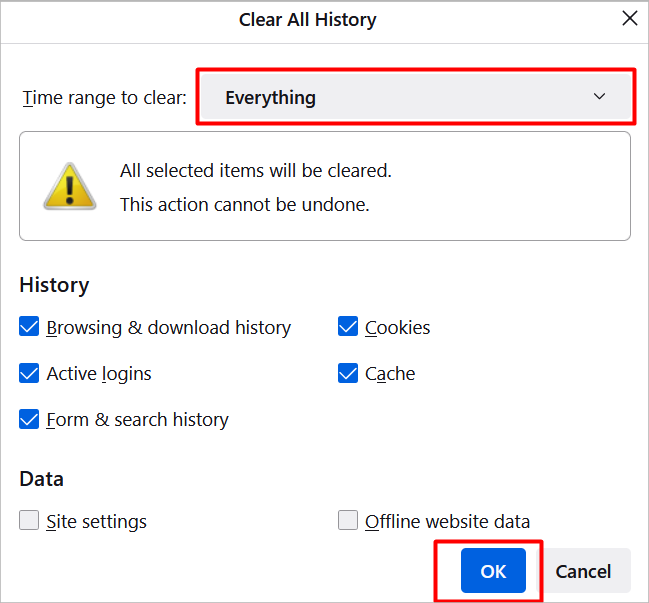The image size is (649, 603).
Task: Check the Offline website data checkbox
Action: (x=348, y=521)
